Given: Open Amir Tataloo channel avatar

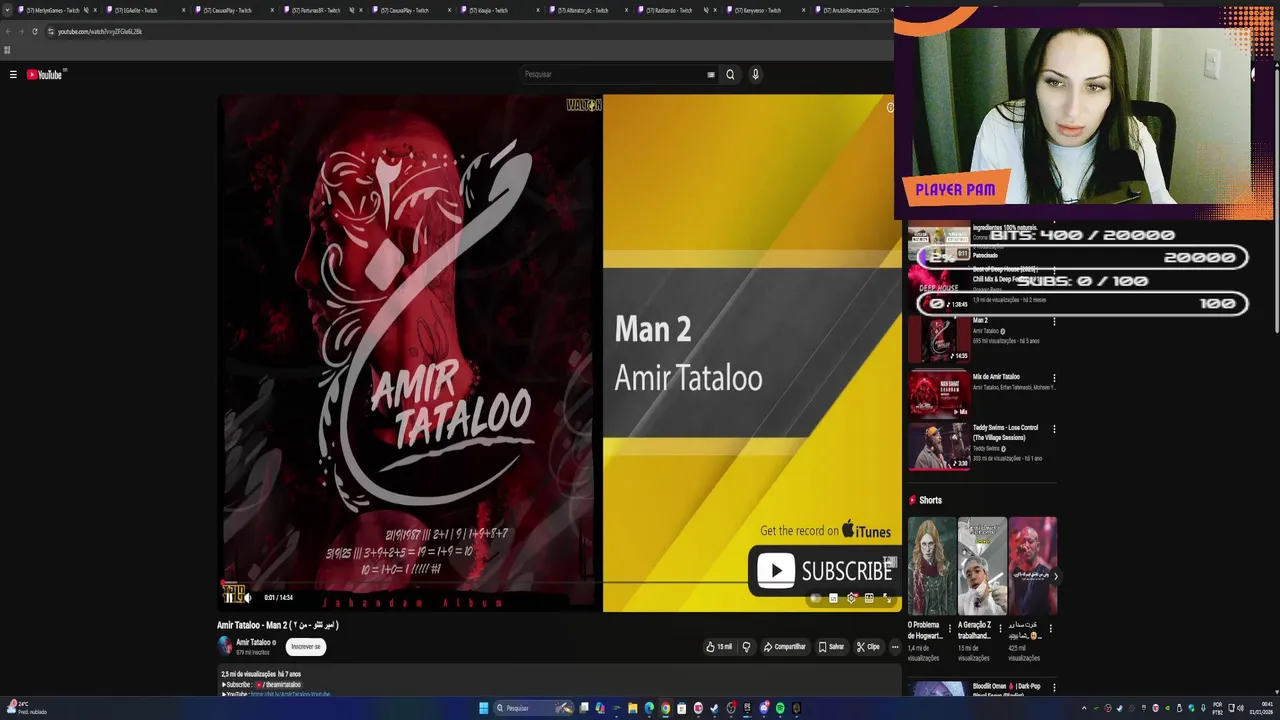Looking at the screenshot, I should (x=225, y=646).
